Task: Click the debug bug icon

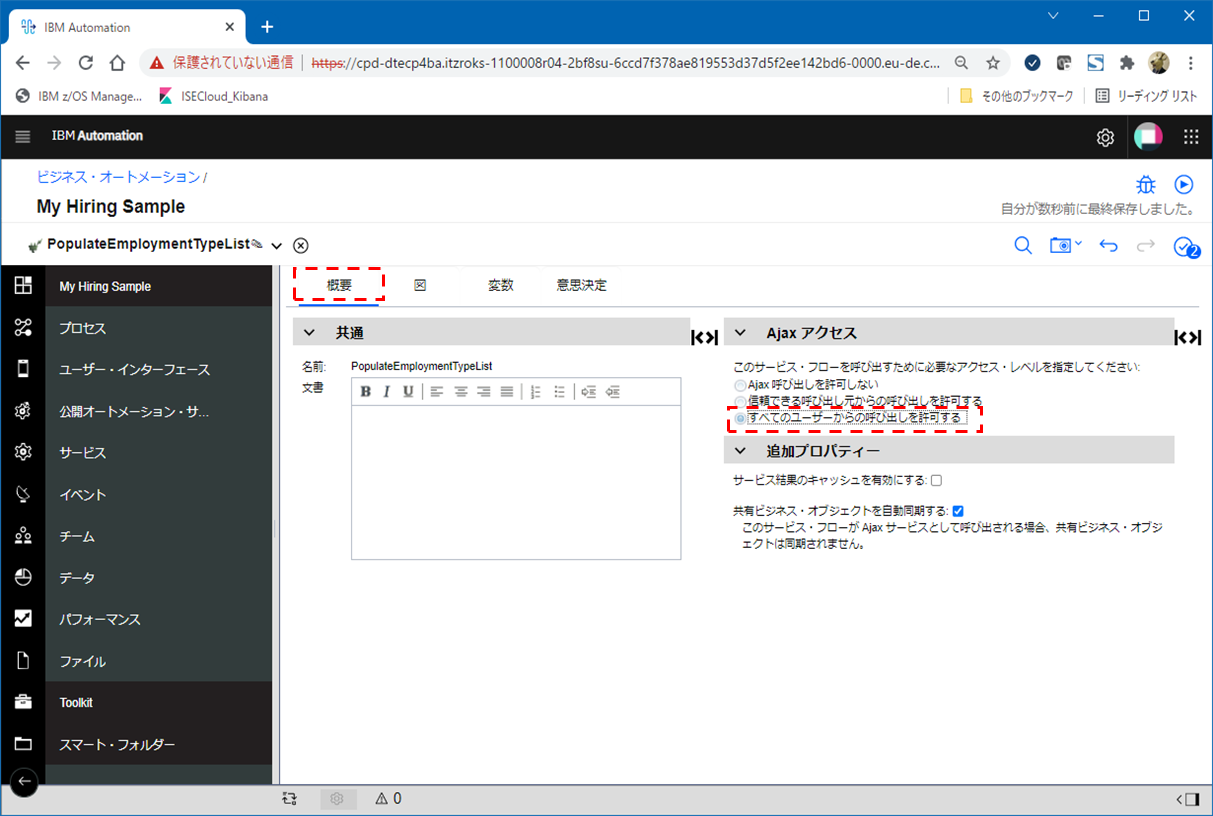Action: point(1146,185)
